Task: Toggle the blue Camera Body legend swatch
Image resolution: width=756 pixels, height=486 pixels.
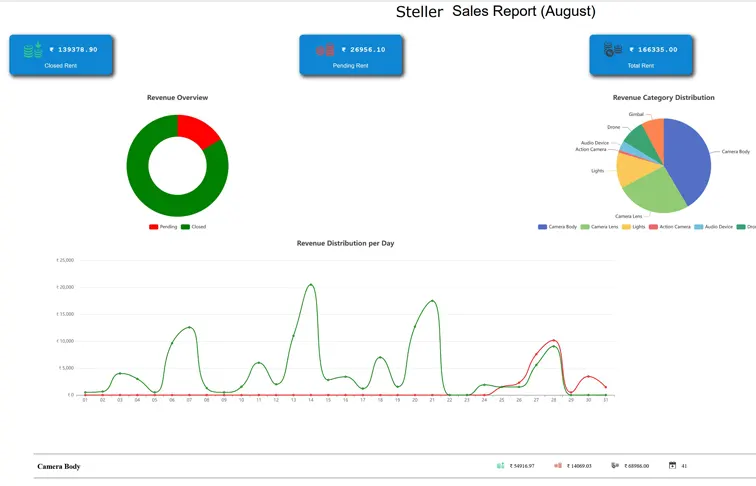Action: [x=542, y=227]
